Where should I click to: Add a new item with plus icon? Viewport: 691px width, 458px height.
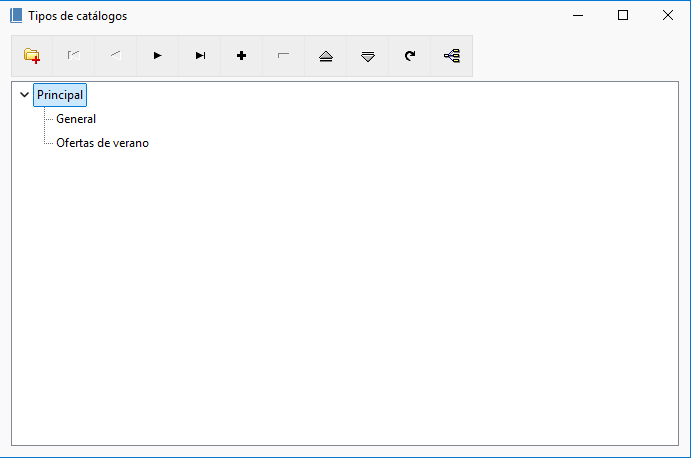pos(241,56)
